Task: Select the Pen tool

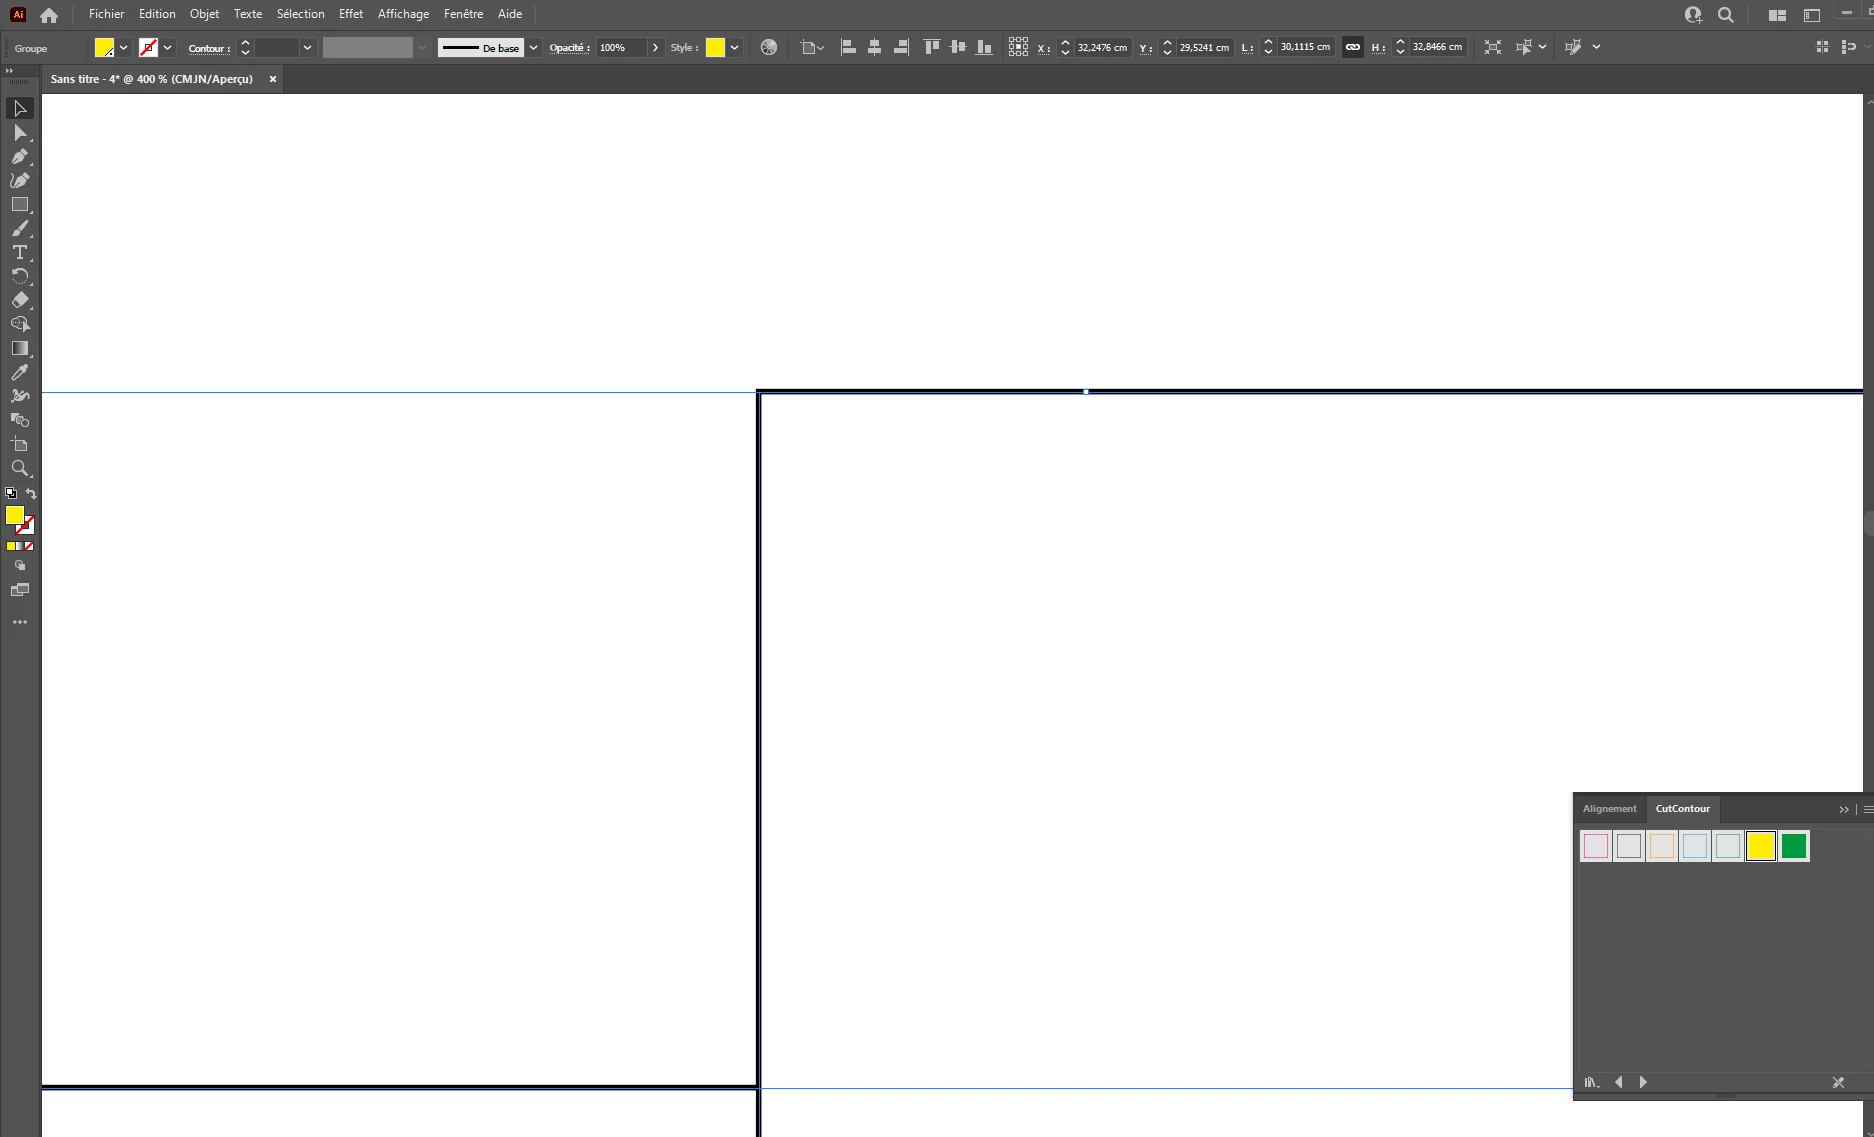Action: point(20,156)
